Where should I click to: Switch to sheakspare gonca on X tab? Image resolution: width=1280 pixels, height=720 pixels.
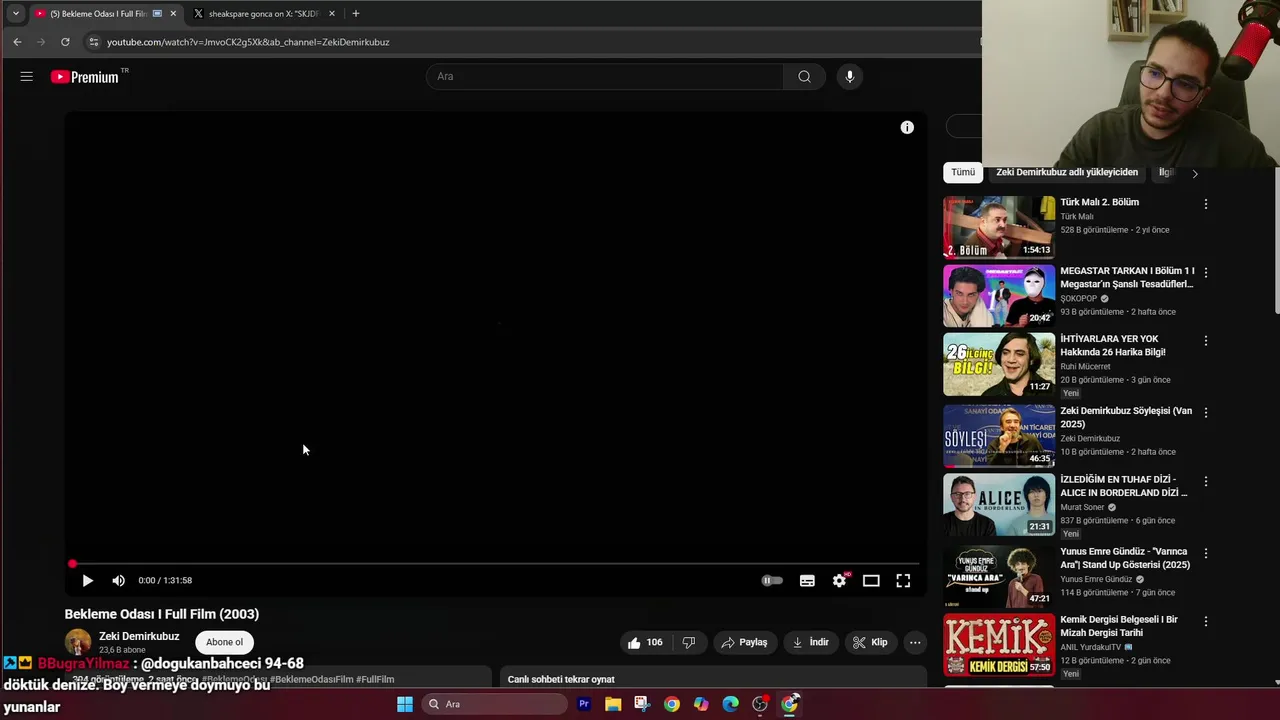click(x=264, y=14)
